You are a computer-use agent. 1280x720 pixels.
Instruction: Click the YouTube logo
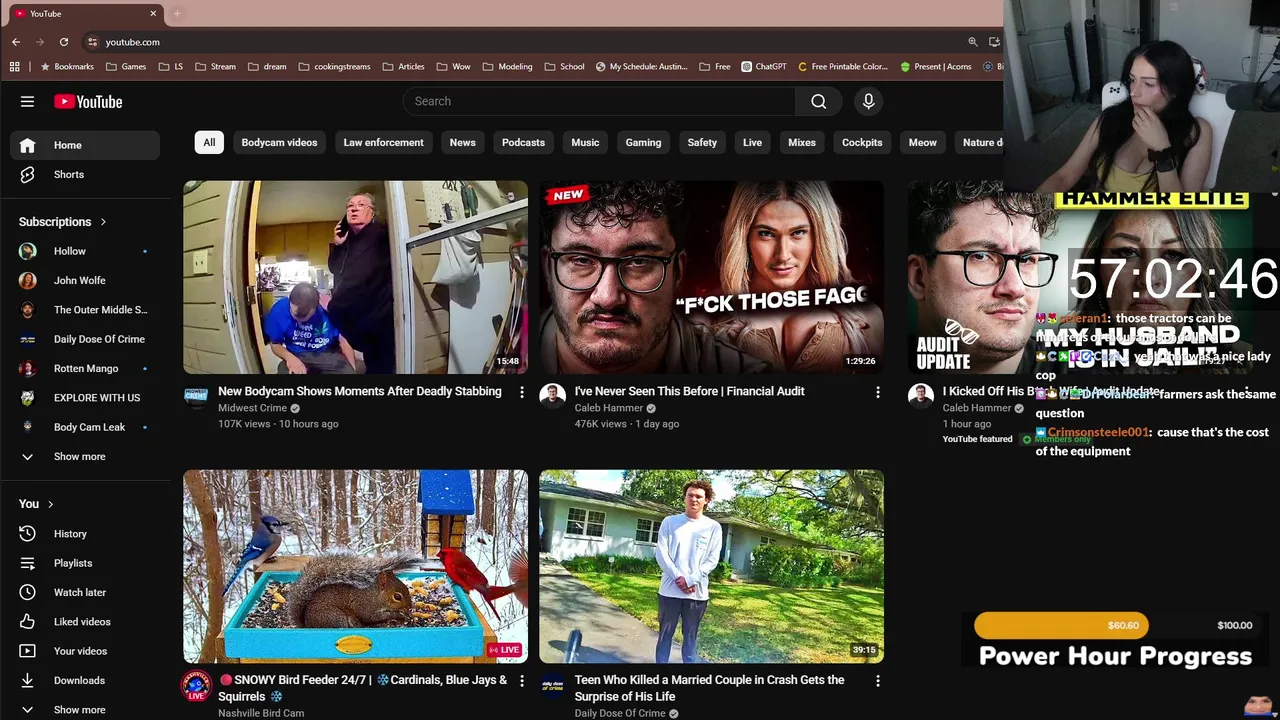[88, 101]
